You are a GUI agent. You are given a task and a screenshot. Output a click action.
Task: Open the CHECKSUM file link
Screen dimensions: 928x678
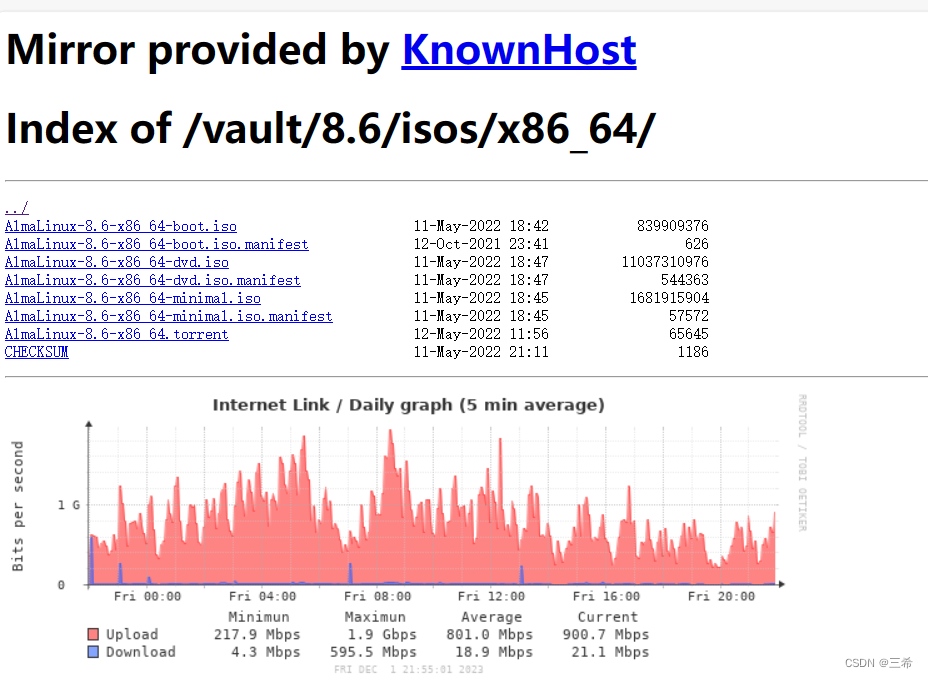coord(37,352)
